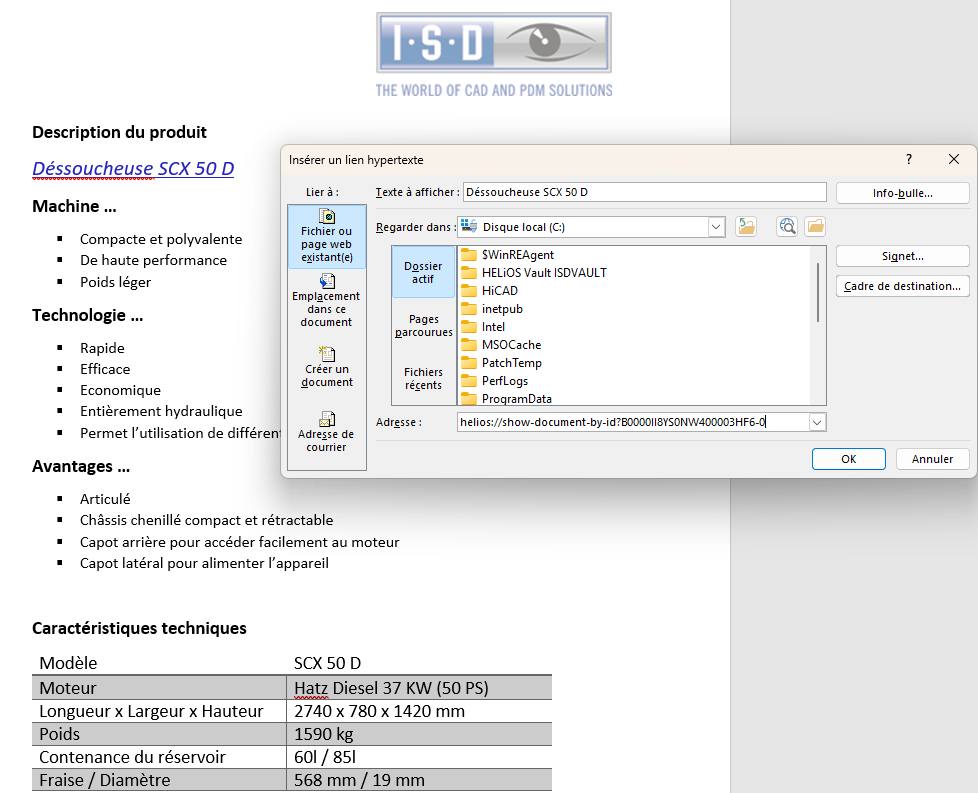Expand the Adresse history dropdown arrow
This screenshot has height=793, width=978.
coord(817,422)
